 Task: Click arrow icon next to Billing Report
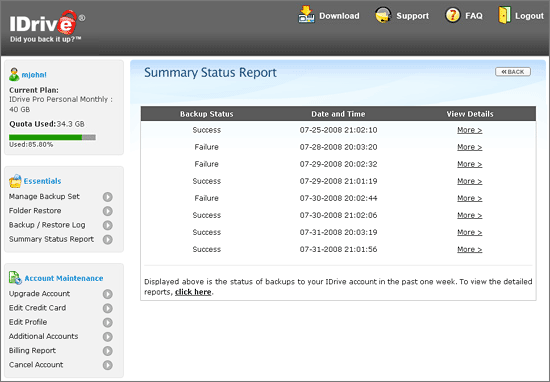pos(108,351)
